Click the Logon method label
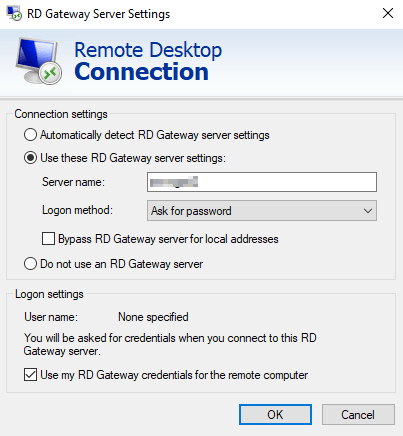Image resolution: width=403 pixels, height=436 pixels. [x=77, y=210]
